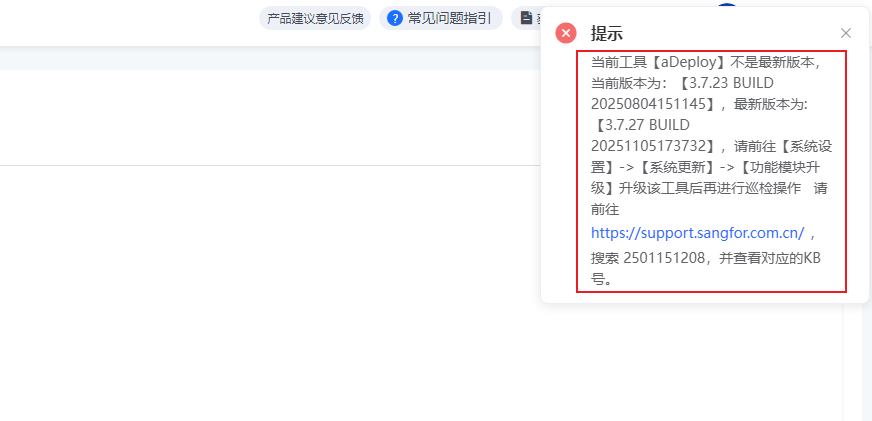Open the support.sangfor.com.cn link
872x421 pixels.
click(697, 233)
